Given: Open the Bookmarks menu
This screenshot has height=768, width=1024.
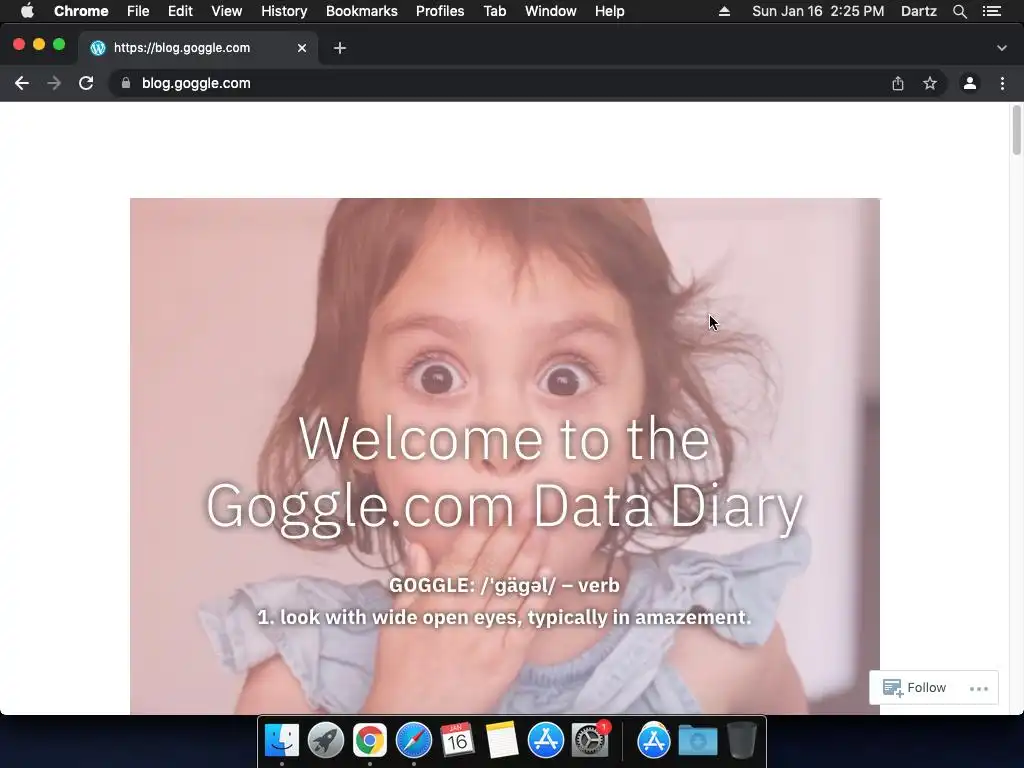Looking at the screenshot, I should (362, 11).
